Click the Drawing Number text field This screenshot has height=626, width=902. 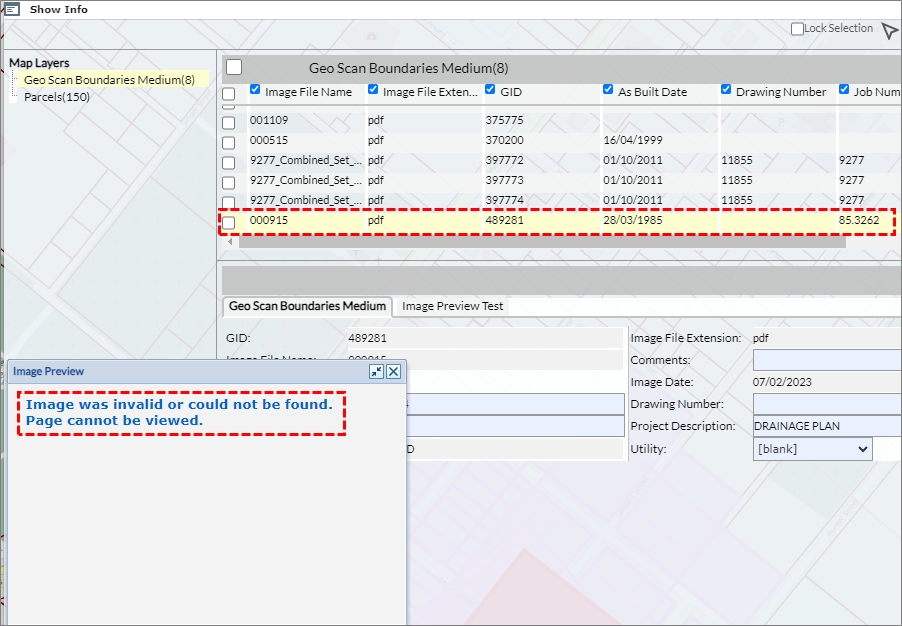coord(826,404)
